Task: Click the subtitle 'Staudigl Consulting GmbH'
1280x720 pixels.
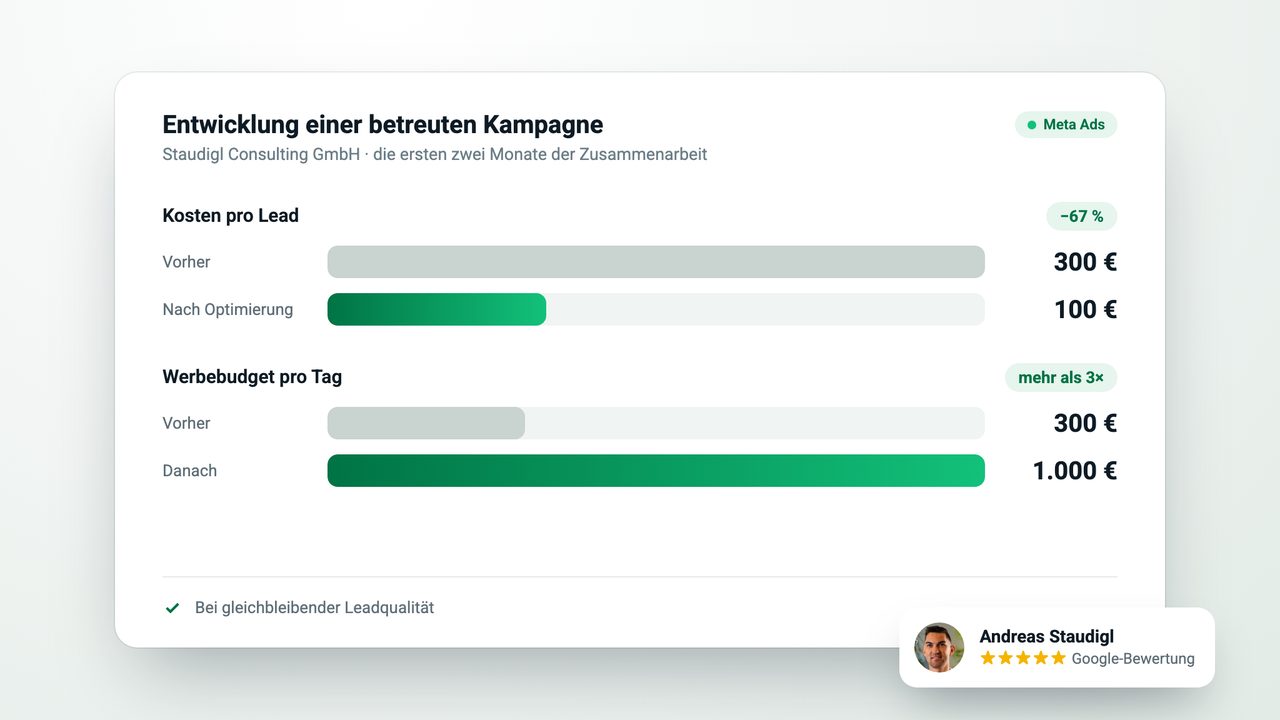Action: (x=261, y=155)
